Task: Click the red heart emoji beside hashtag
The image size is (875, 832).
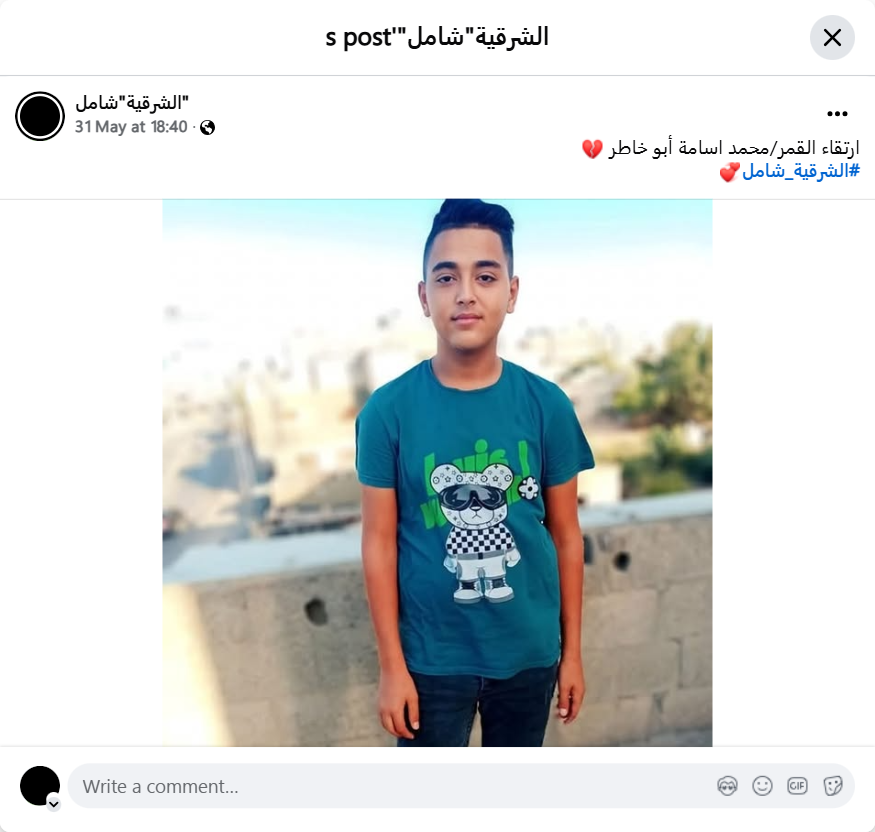Action: pos(729,172)
